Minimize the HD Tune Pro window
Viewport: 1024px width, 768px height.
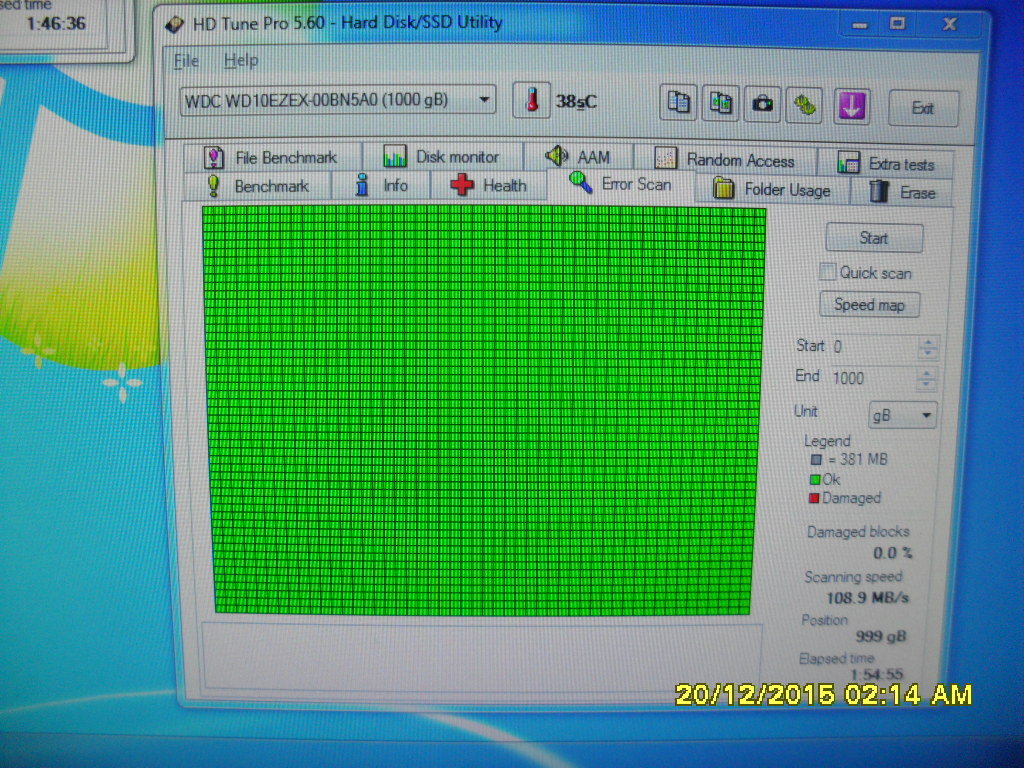coord(860,25)
